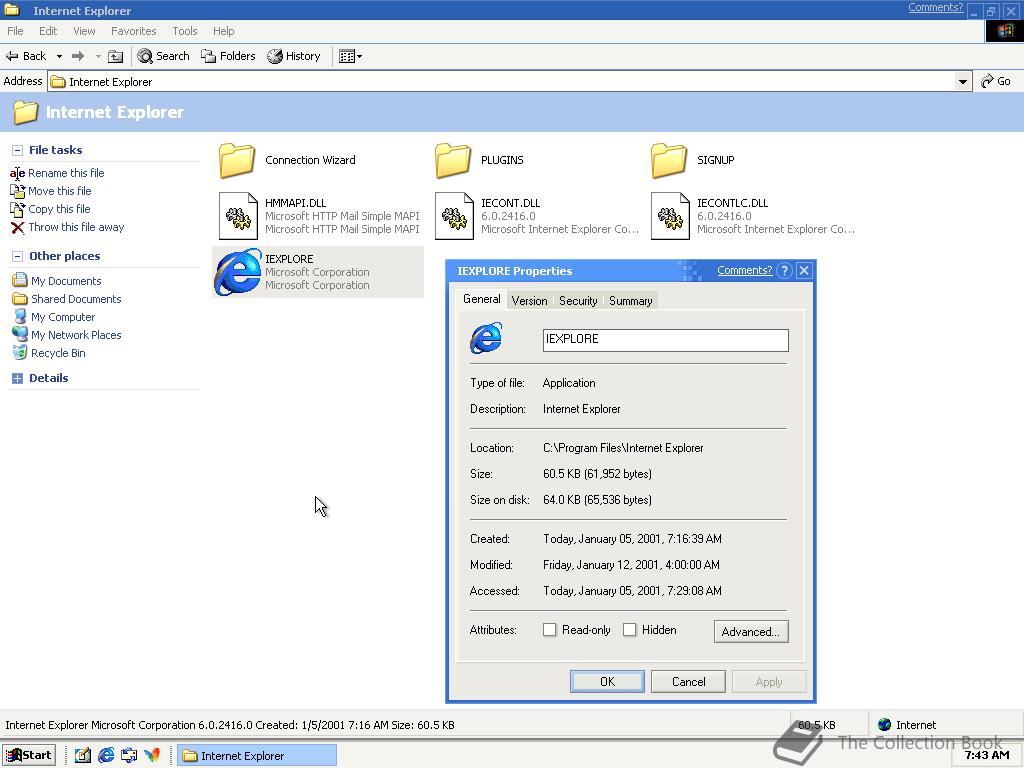
Task: Open the Views dropdown button
Action: pos(350,56)
